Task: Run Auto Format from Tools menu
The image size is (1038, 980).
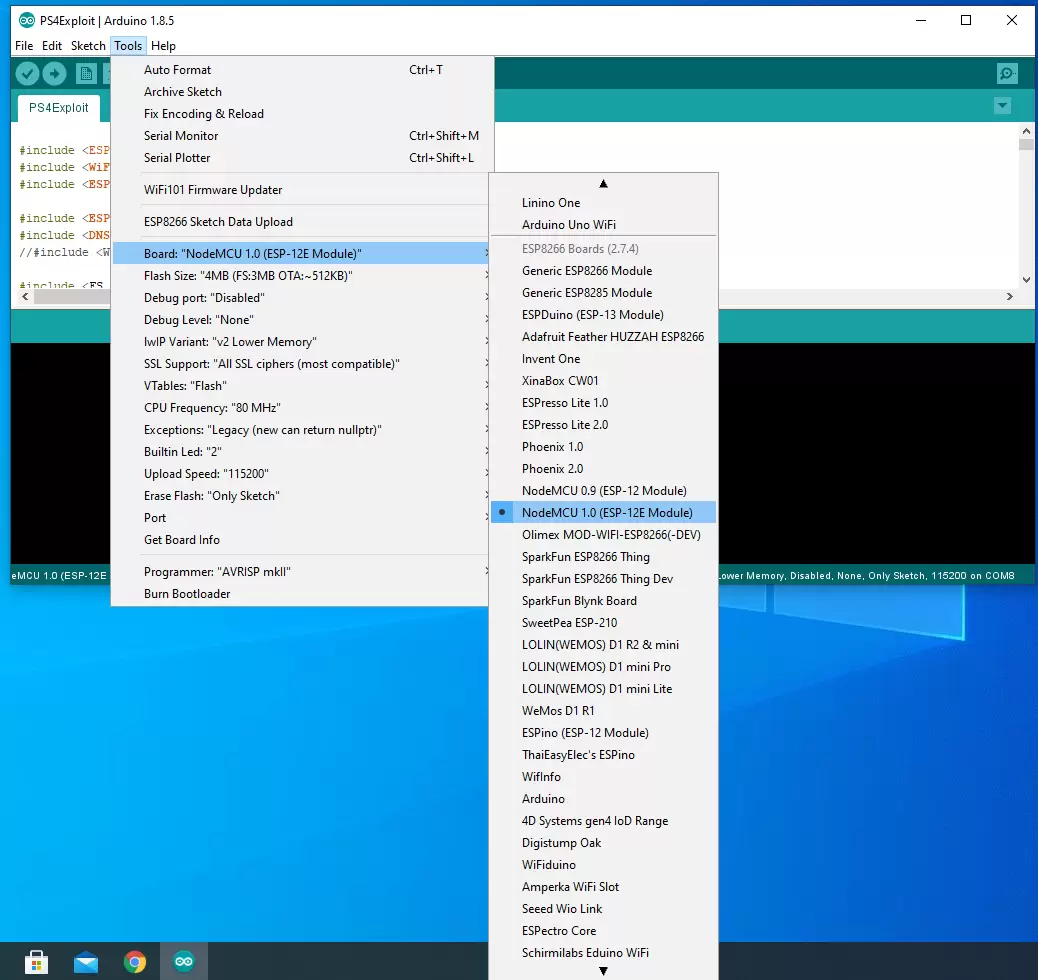Action: pos(301,70)
